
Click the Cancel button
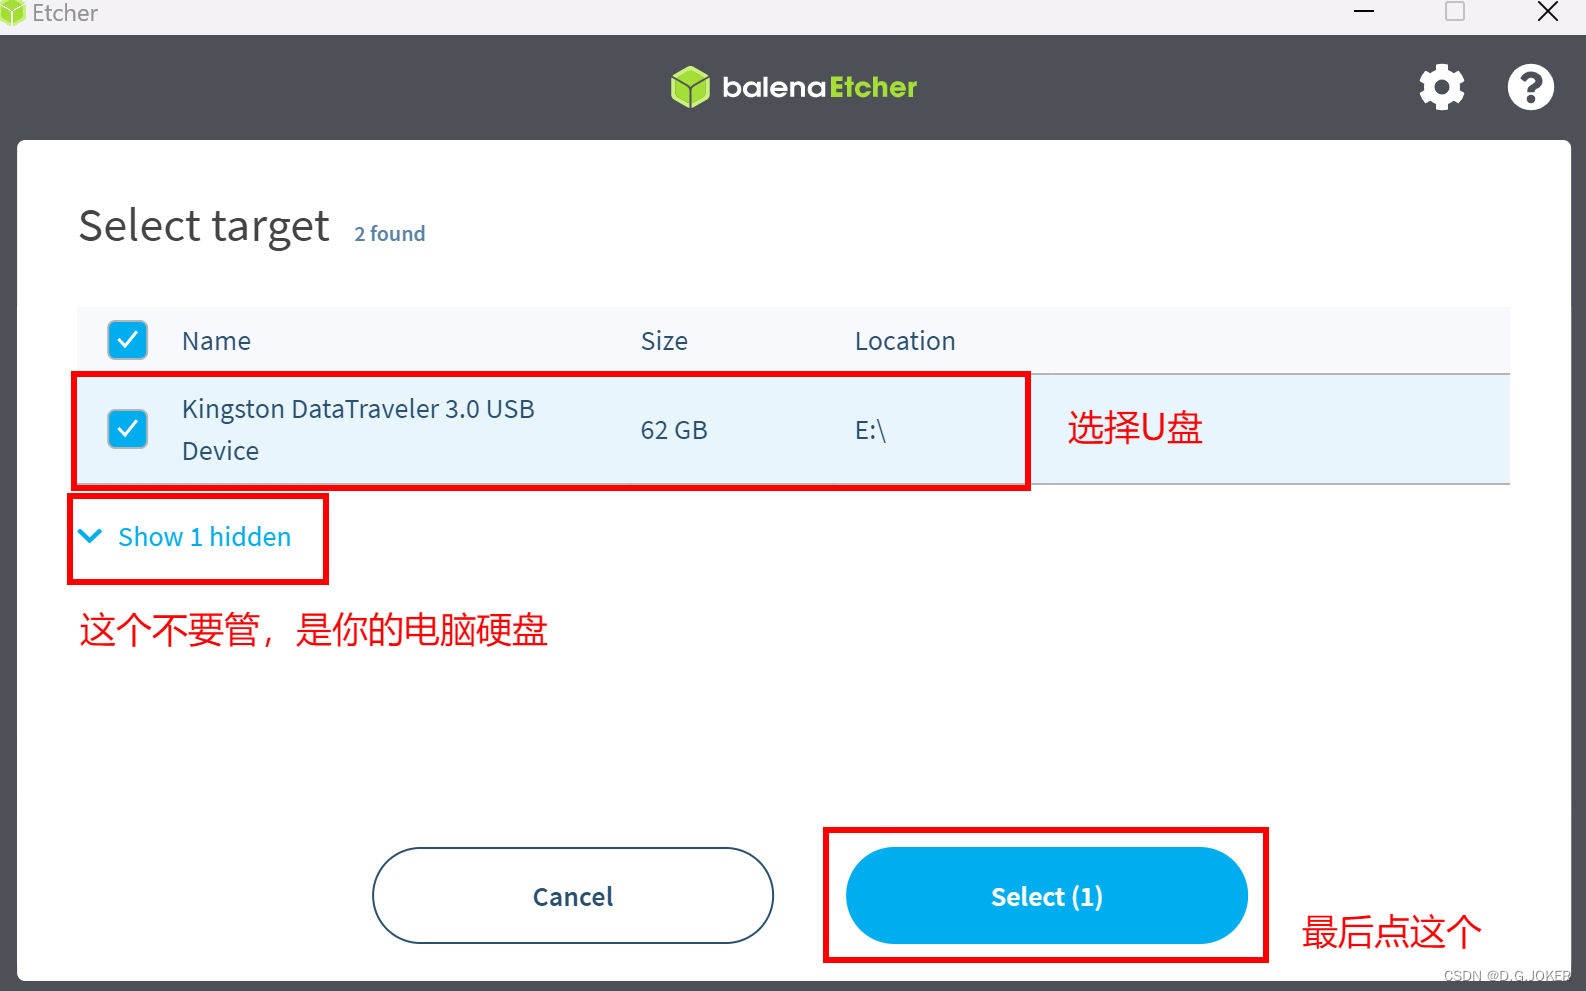click(573, 895)
